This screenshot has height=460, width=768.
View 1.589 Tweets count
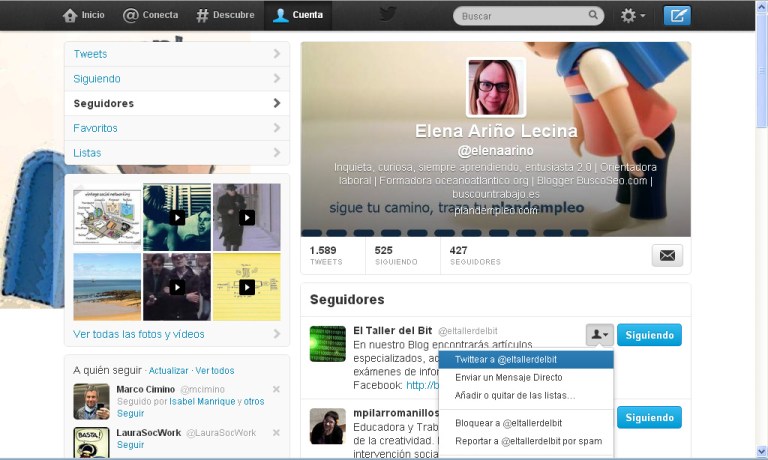326,255
